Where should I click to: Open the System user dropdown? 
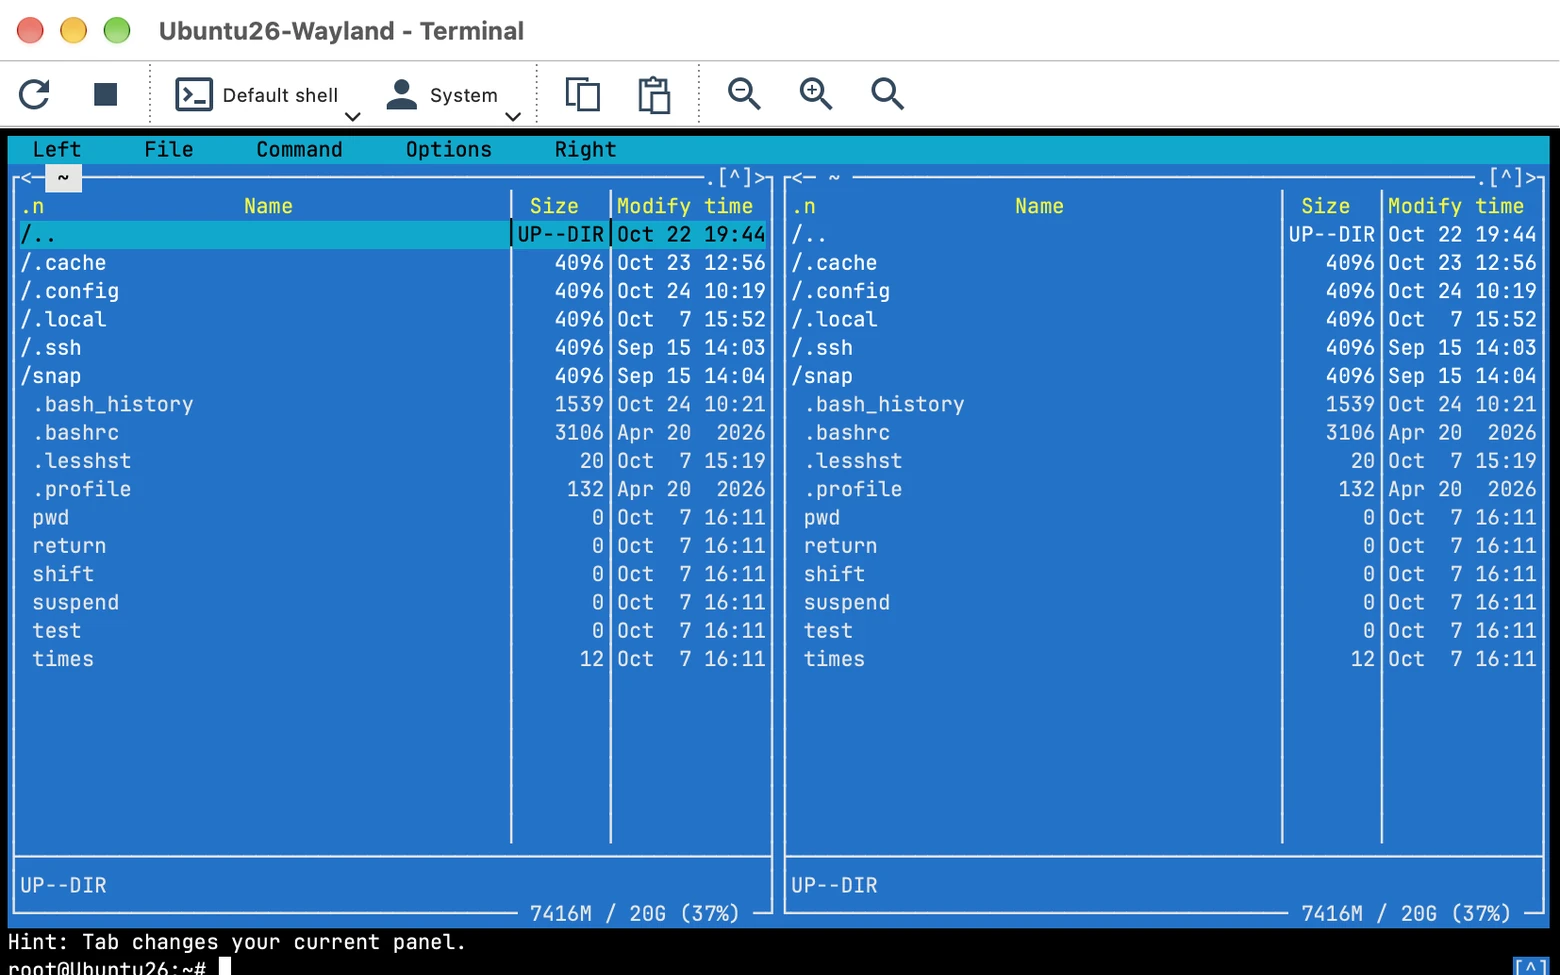click(453, 95)
